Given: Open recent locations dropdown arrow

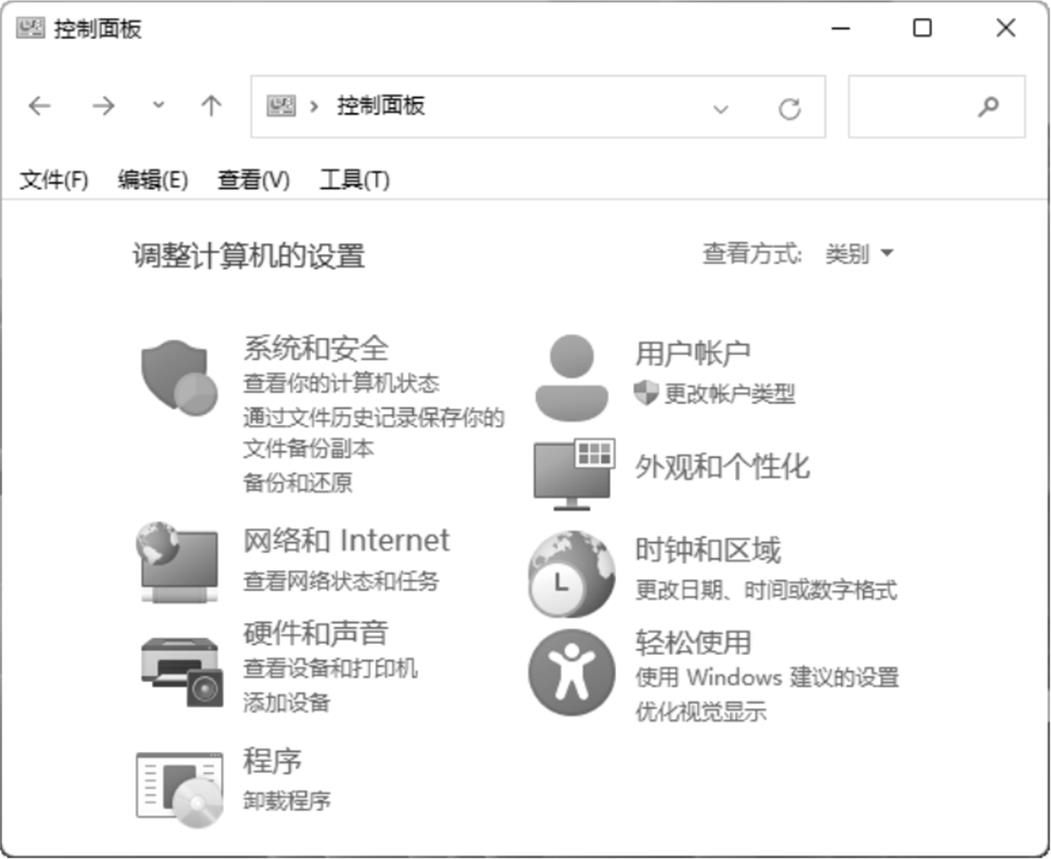Looking at the screenshot, I should 158,105.
